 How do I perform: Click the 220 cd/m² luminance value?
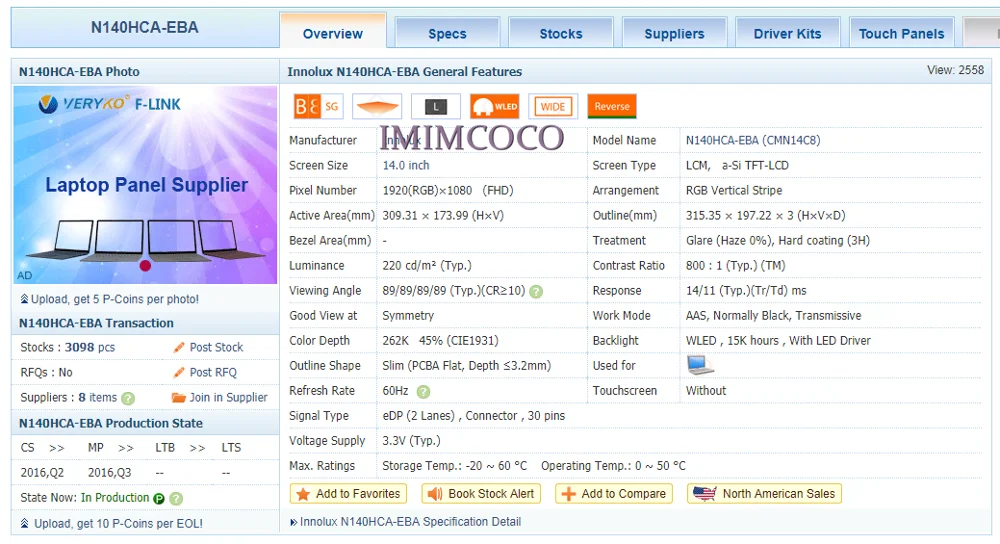click(x=427, y=265)
